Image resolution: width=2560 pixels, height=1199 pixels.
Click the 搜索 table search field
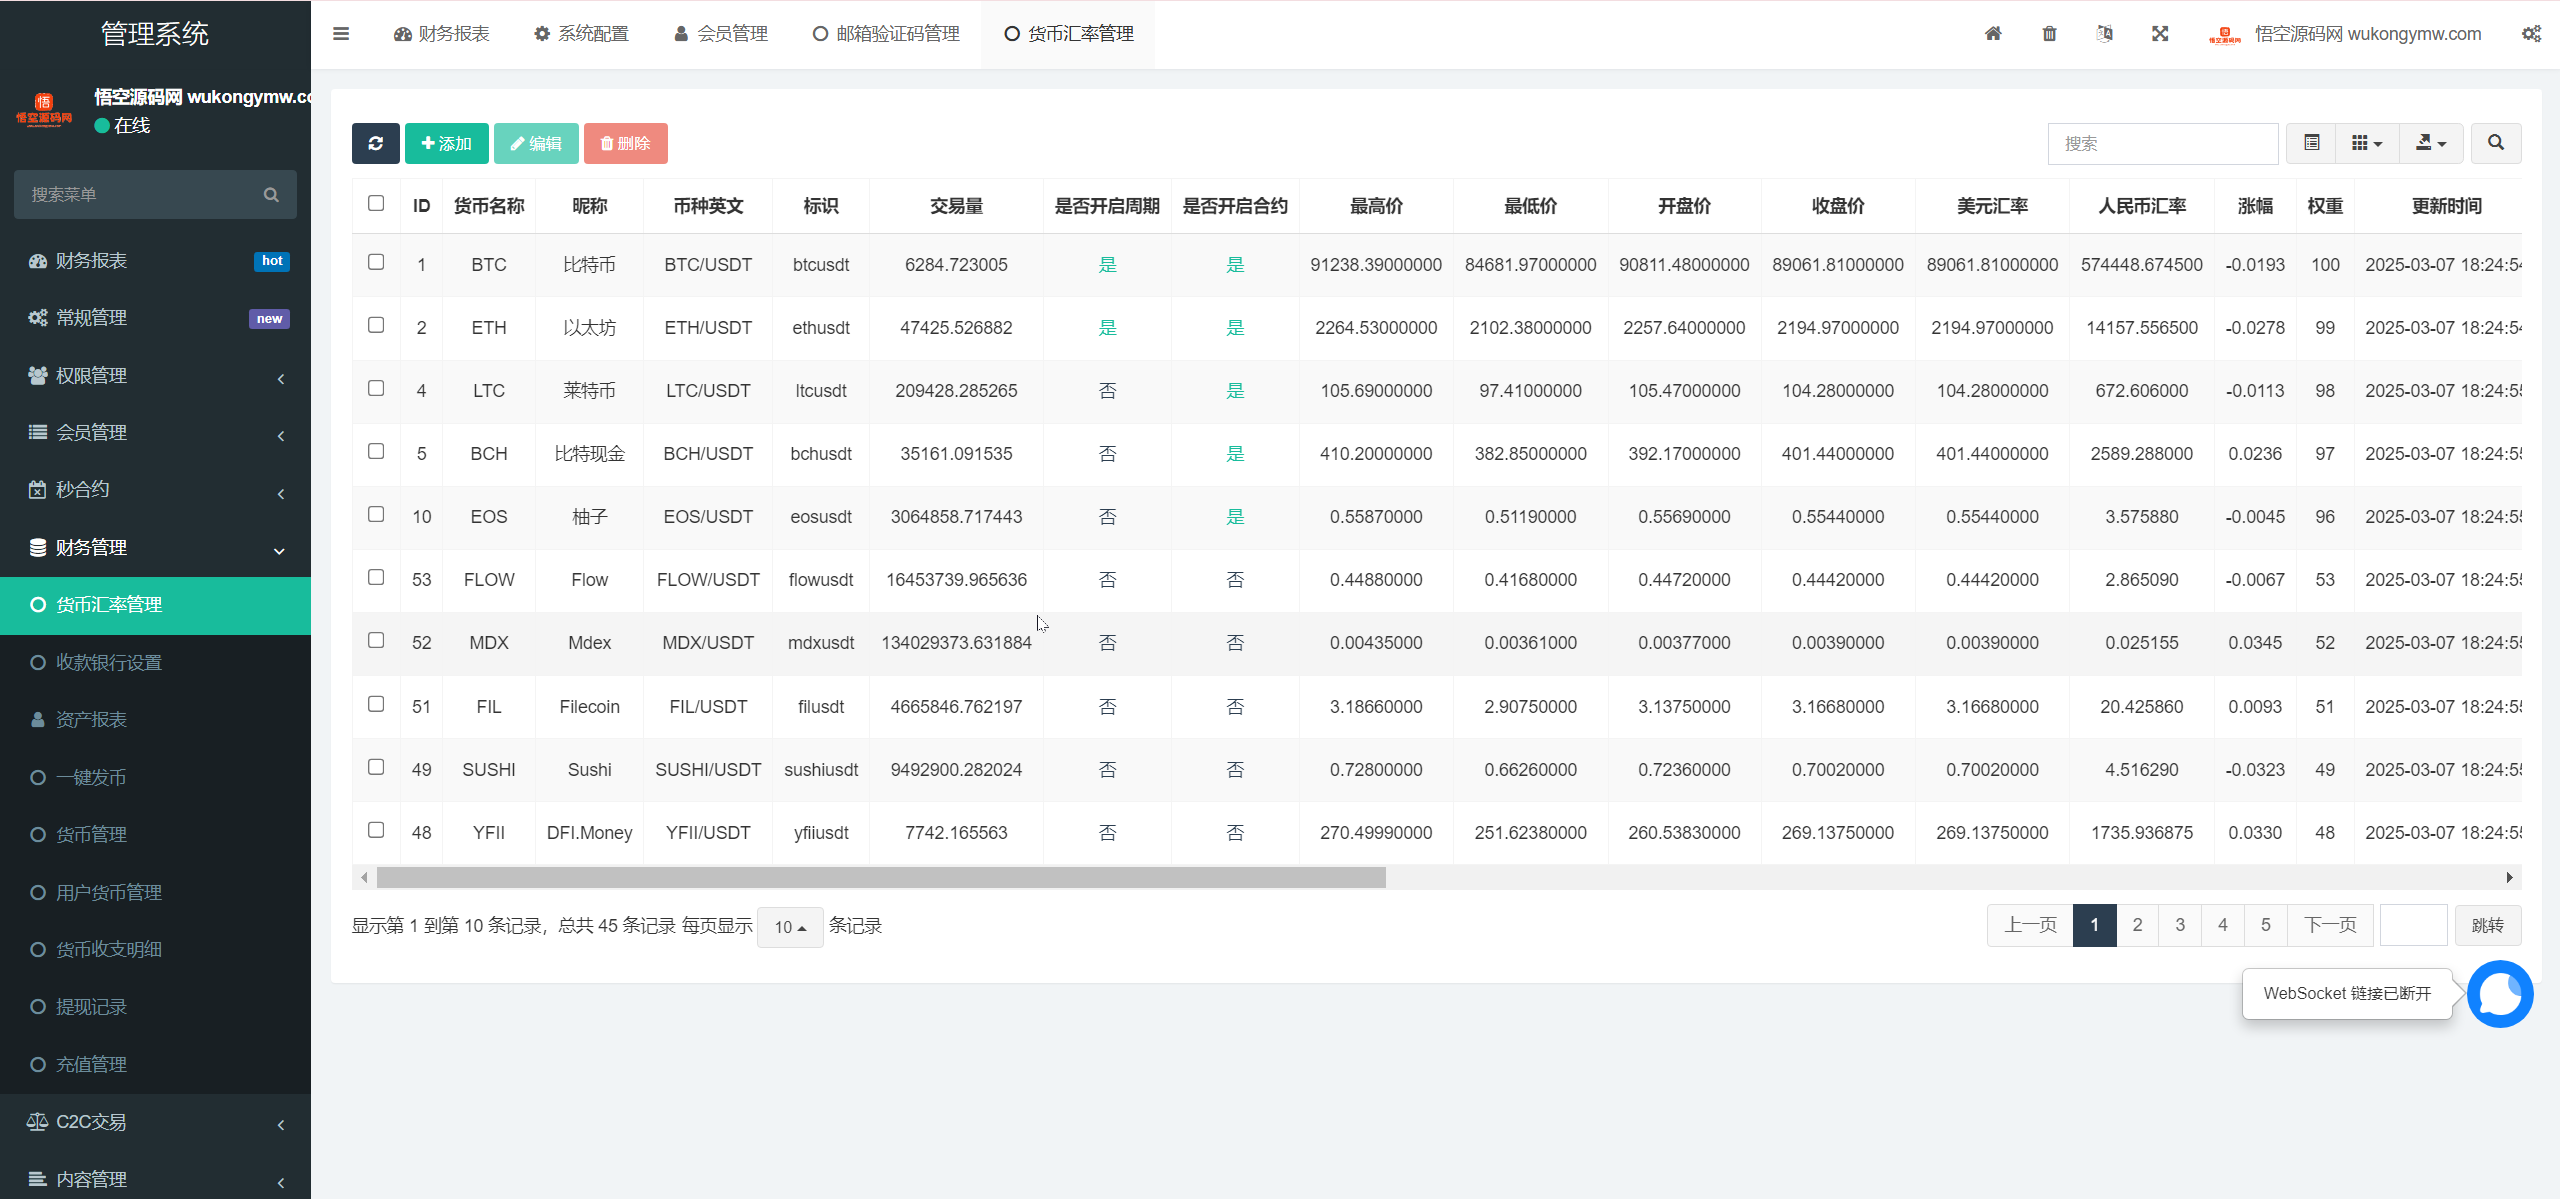(2163, 143)
